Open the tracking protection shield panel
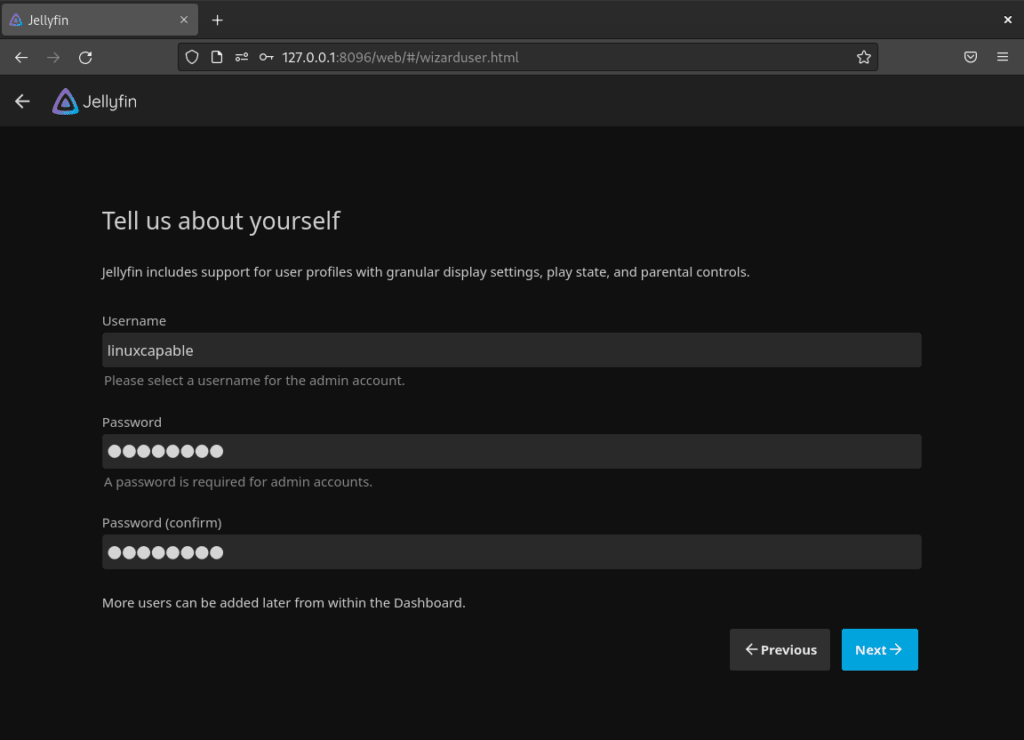 coord(193,57)
